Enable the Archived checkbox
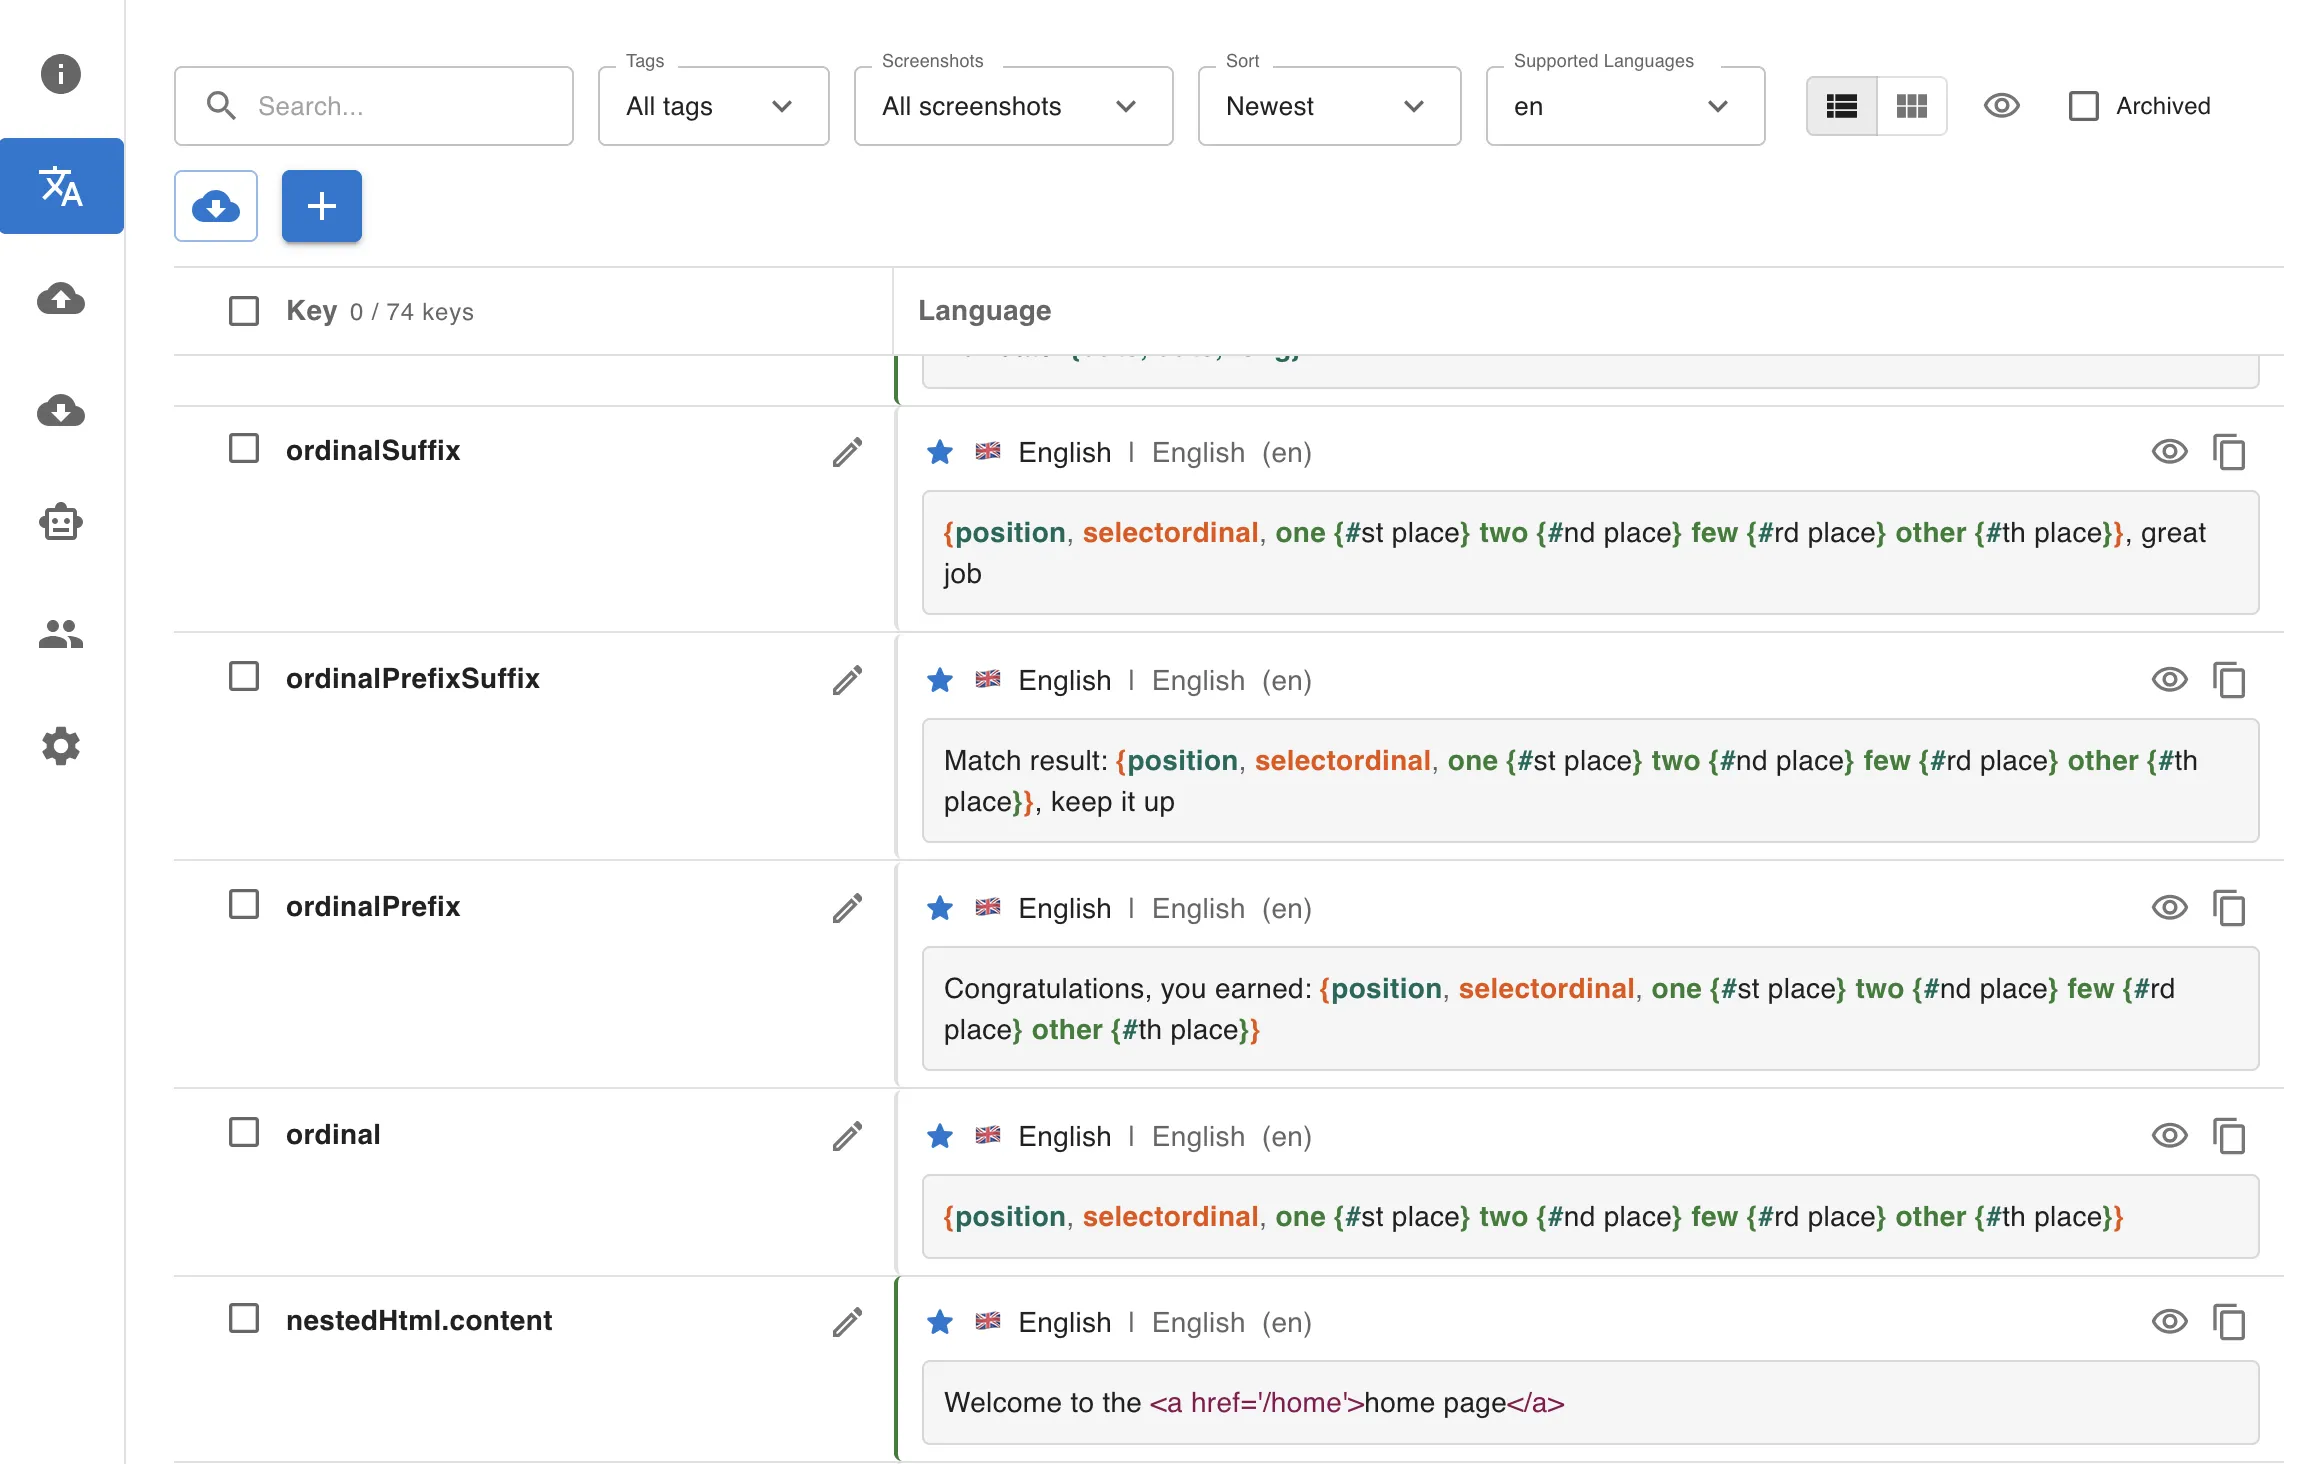Image resolution: width=2312 pixels, height=1464 pixels. coord(2083,106)
